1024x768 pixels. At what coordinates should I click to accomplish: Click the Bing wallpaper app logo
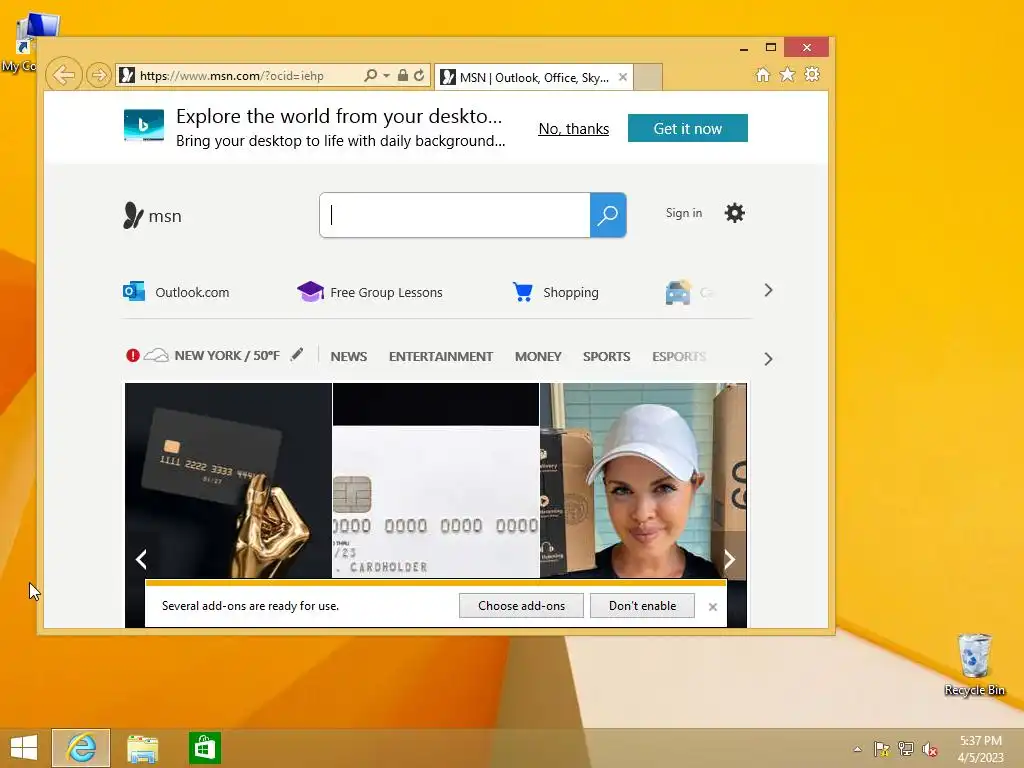(x=144, y=125)
